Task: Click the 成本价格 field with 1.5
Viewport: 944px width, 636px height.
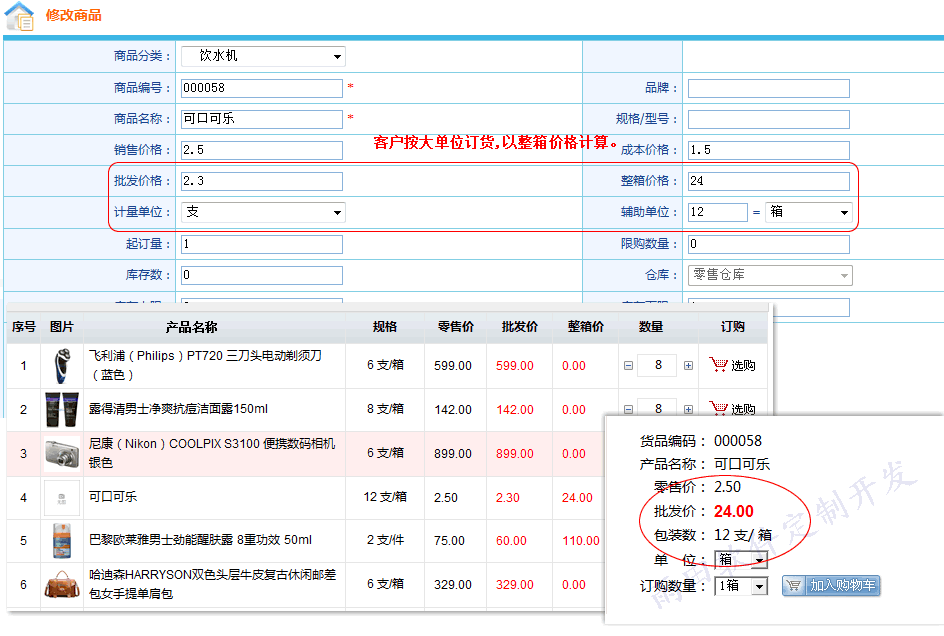Action: point(769,150)
